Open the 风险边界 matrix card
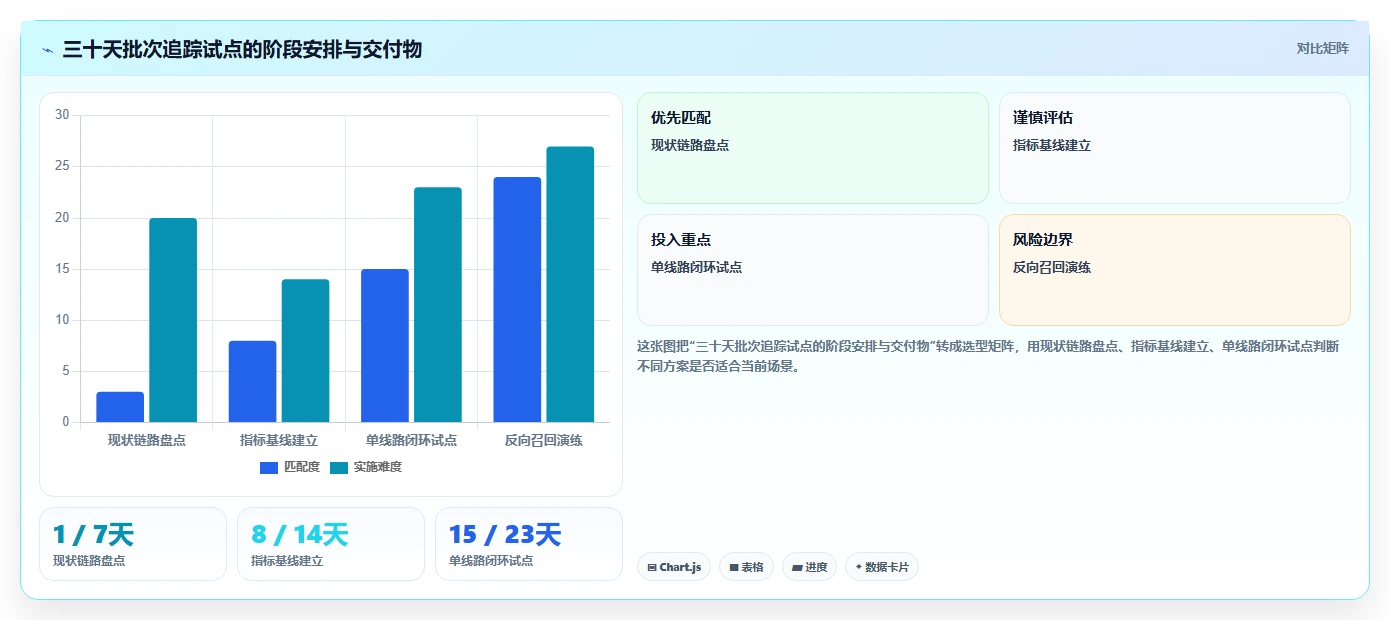 coord(1175,270)
